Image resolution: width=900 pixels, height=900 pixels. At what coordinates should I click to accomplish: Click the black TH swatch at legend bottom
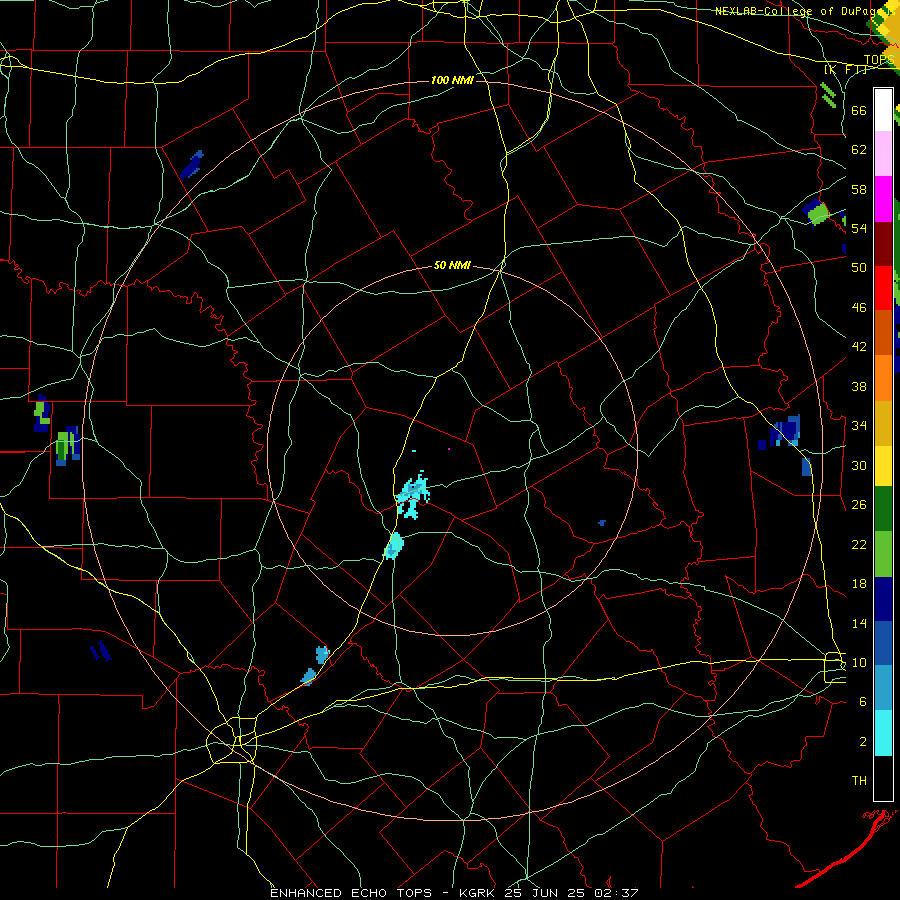pos(883,778)
